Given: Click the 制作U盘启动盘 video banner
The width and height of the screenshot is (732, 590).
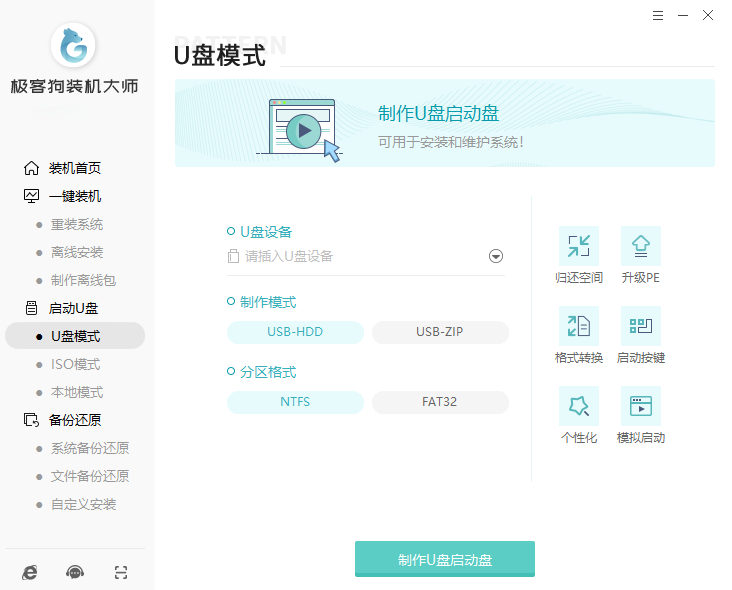Looking at the screenshot, I should coord(444,123).
